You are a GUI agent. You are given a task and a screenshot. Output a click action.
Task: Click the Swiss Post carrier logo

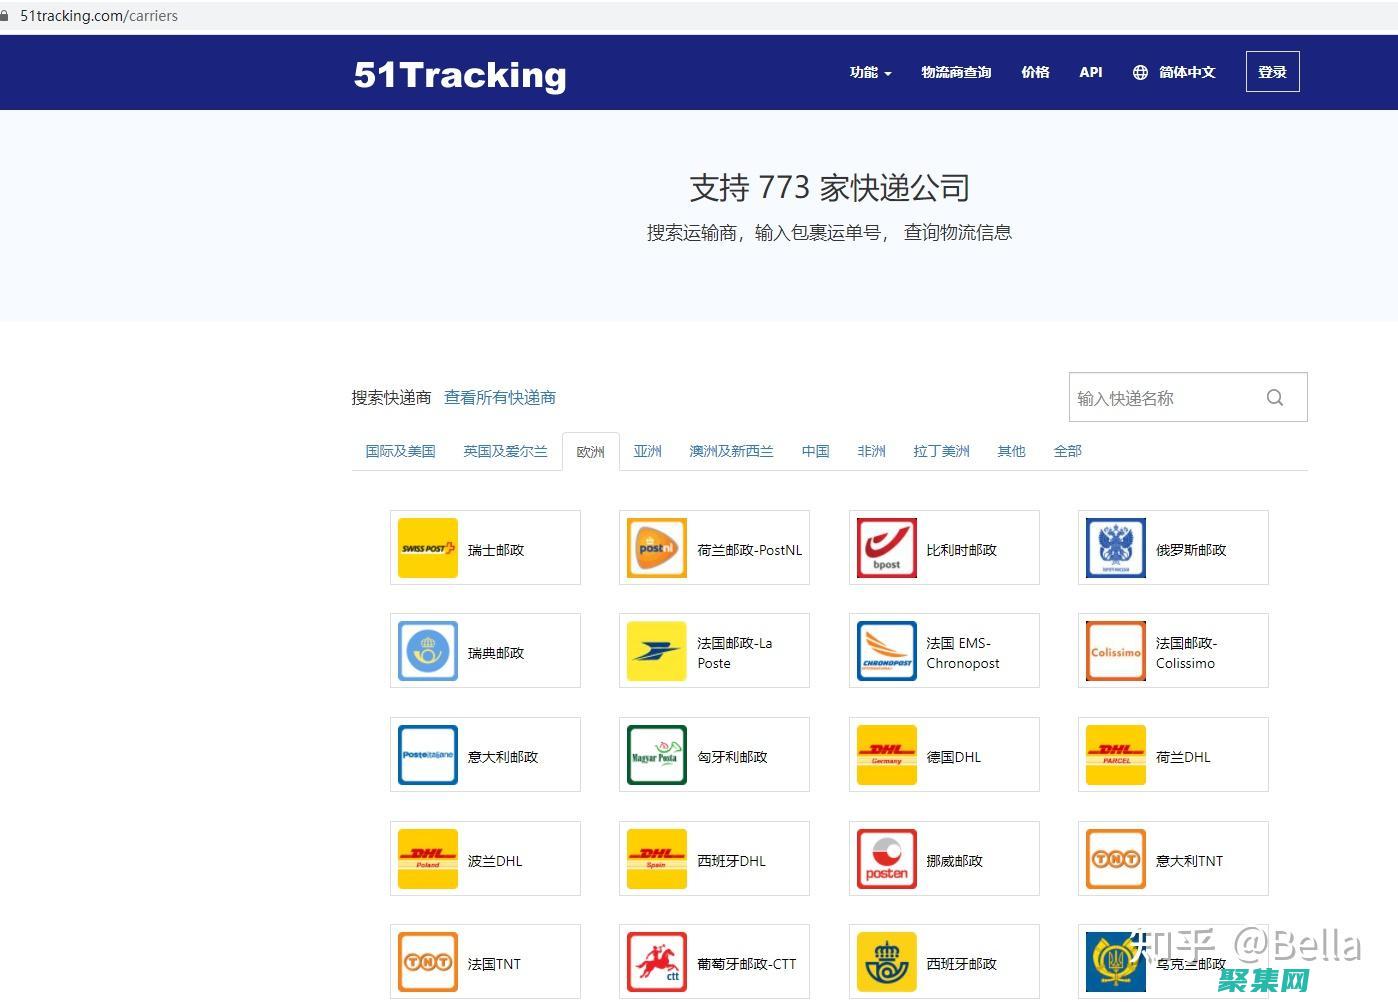point(427,548)
